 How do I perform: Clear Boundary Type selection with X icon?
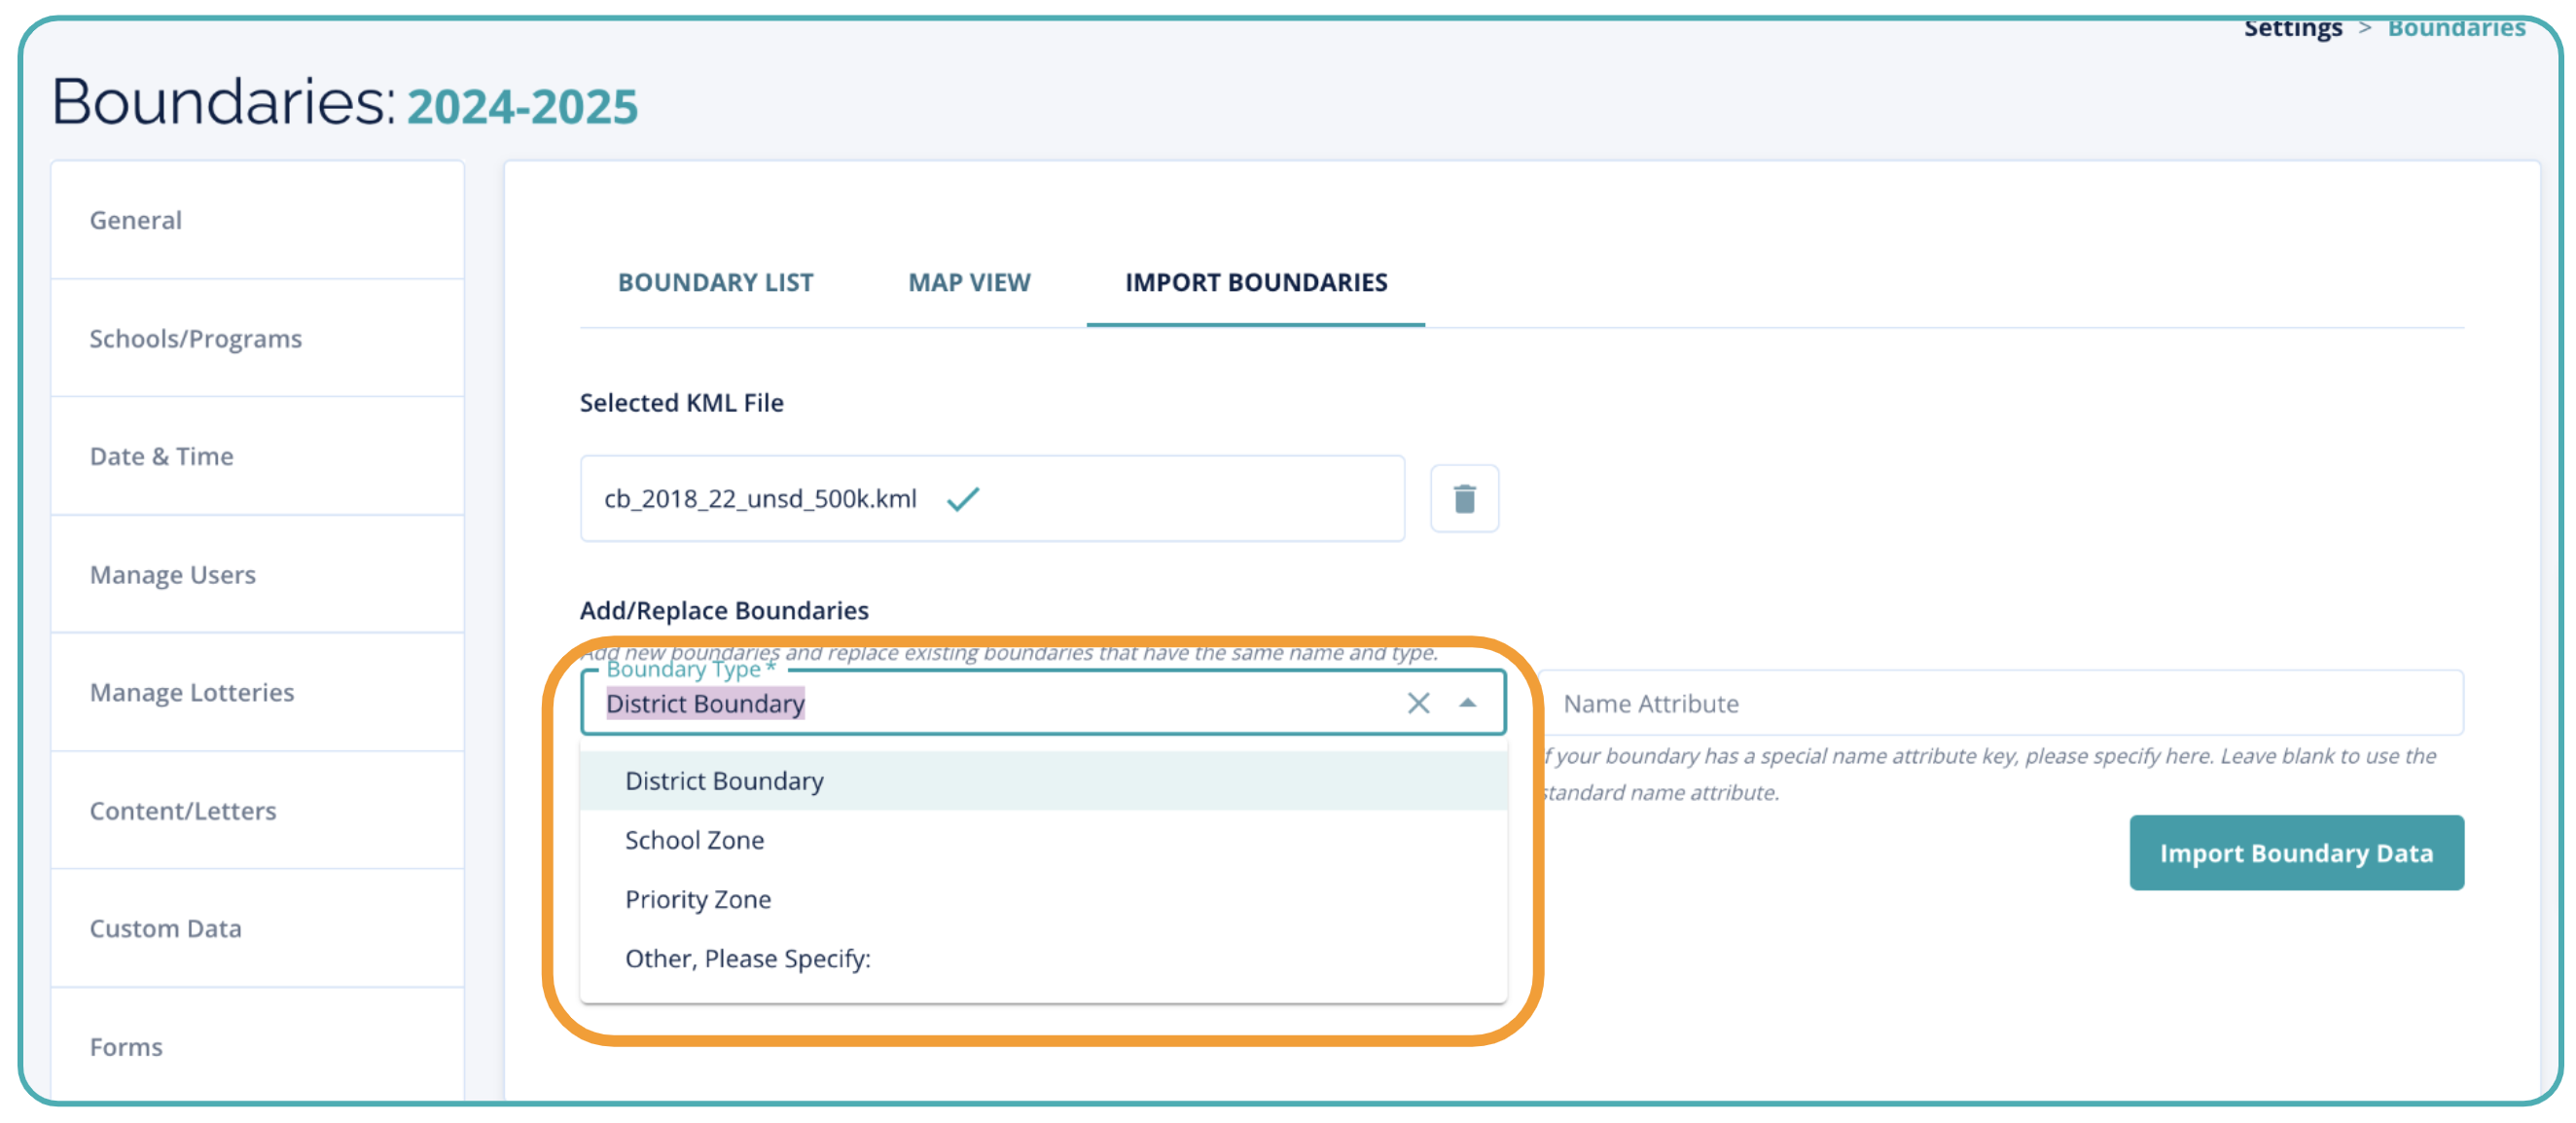pyautogui.click(x=1417, y=703)
